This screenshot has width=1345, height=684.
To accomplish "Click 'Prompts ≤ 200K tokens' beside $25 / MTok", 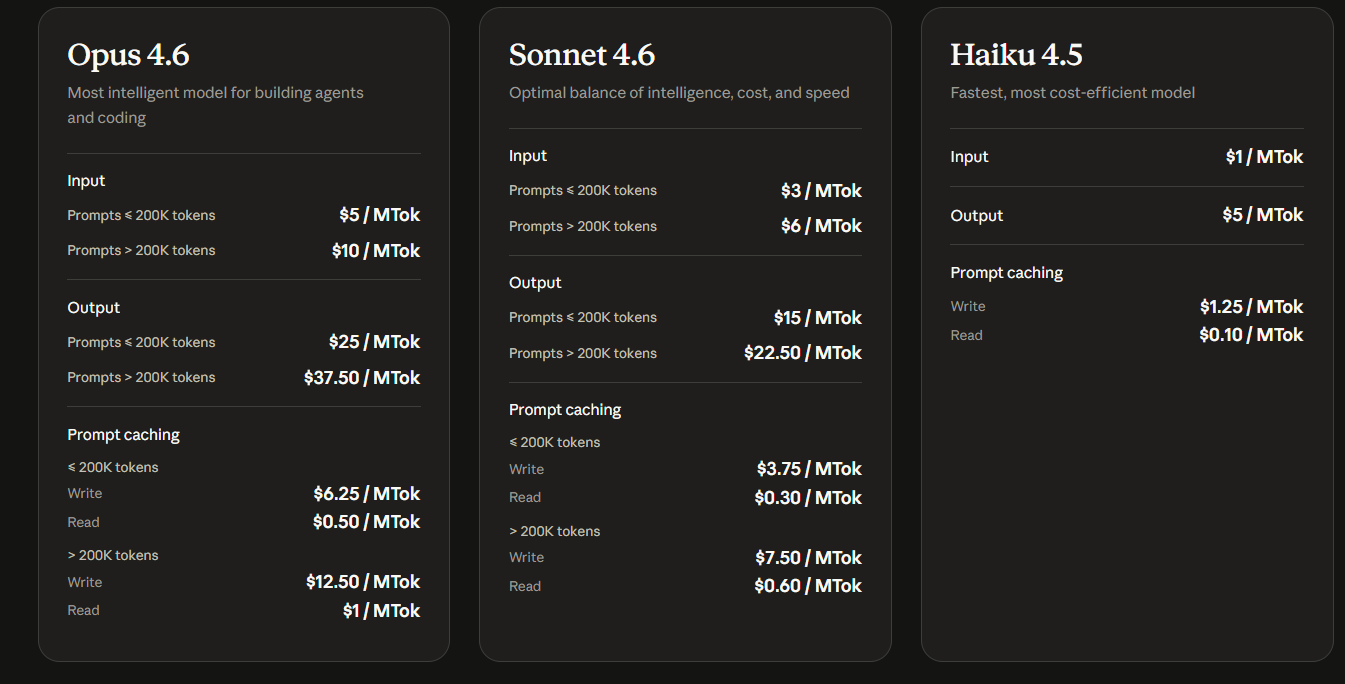I will pyautogui.click(x=141, y=342).
